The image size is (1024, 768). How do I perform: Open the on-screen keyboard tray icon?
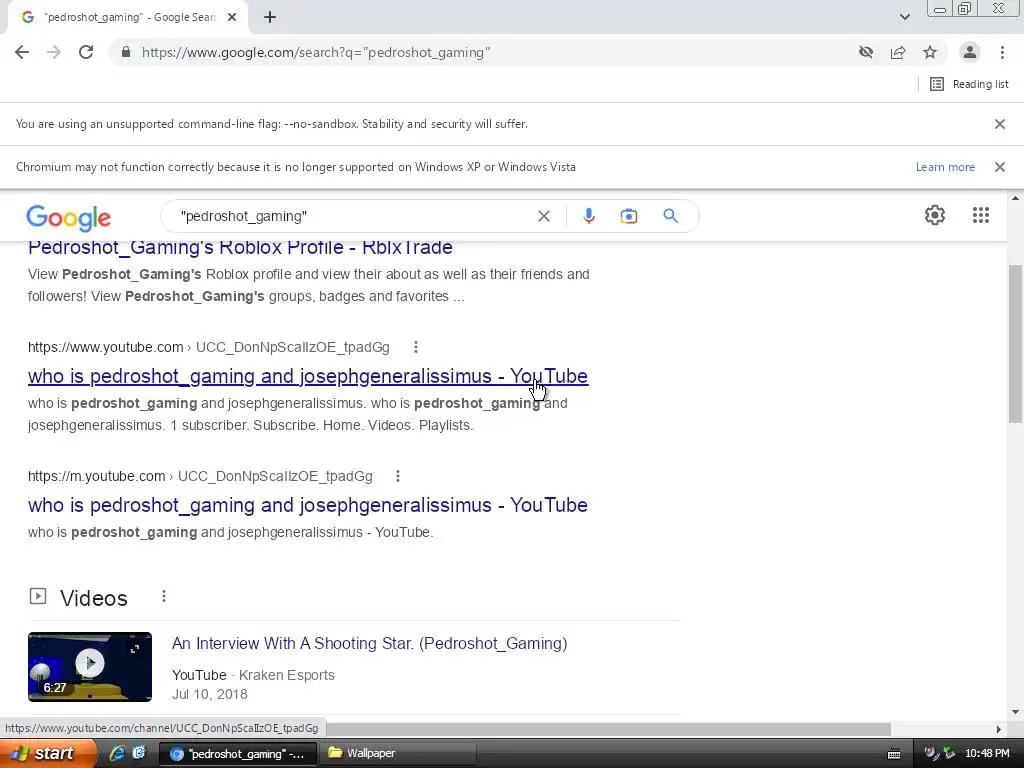point(894,754)
